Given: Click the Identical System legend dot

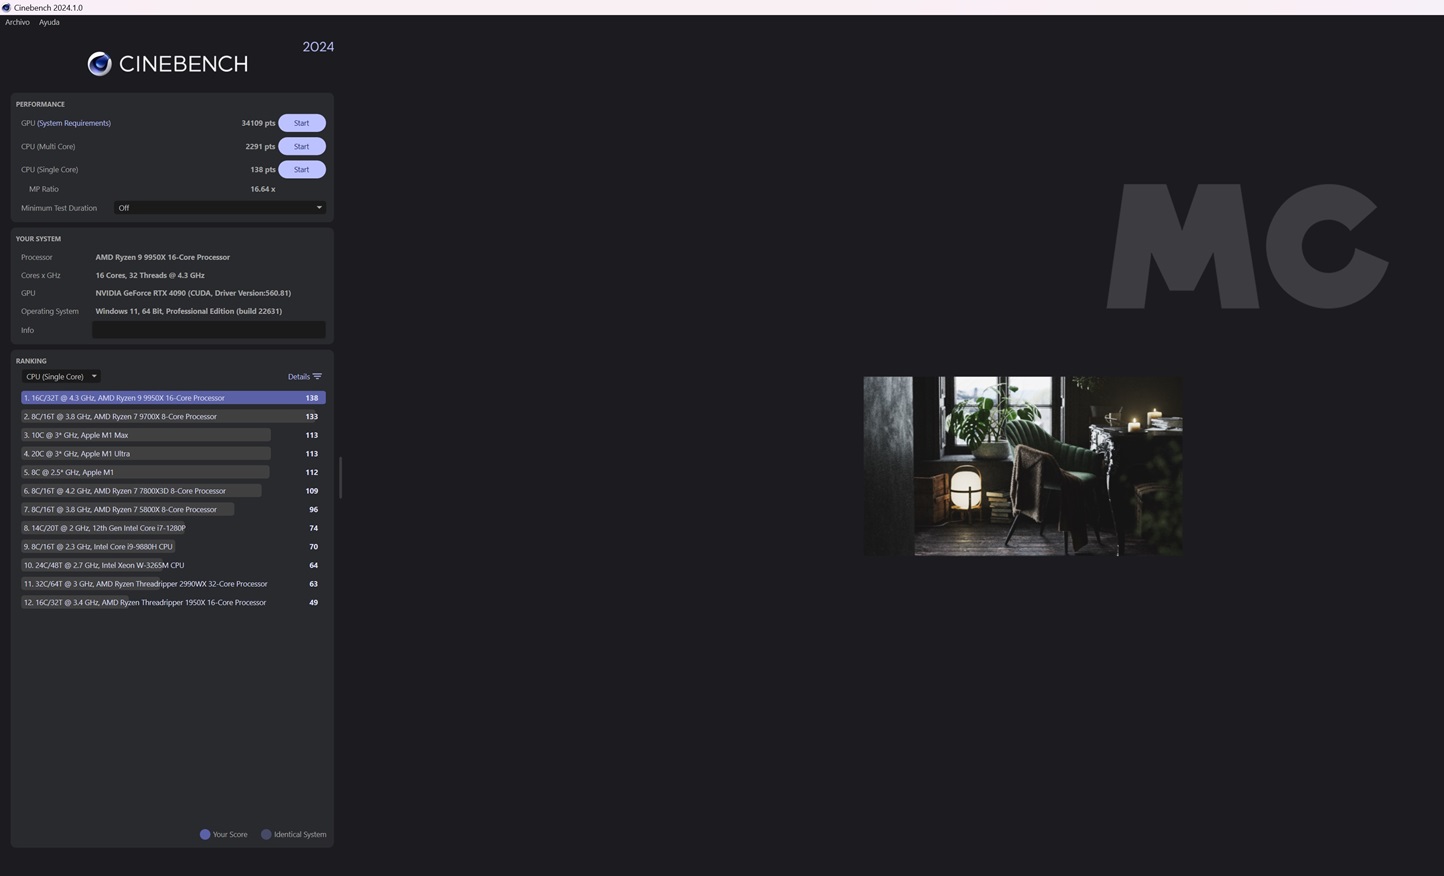Looking at the screenshot, I should click(x=266, y=834).
